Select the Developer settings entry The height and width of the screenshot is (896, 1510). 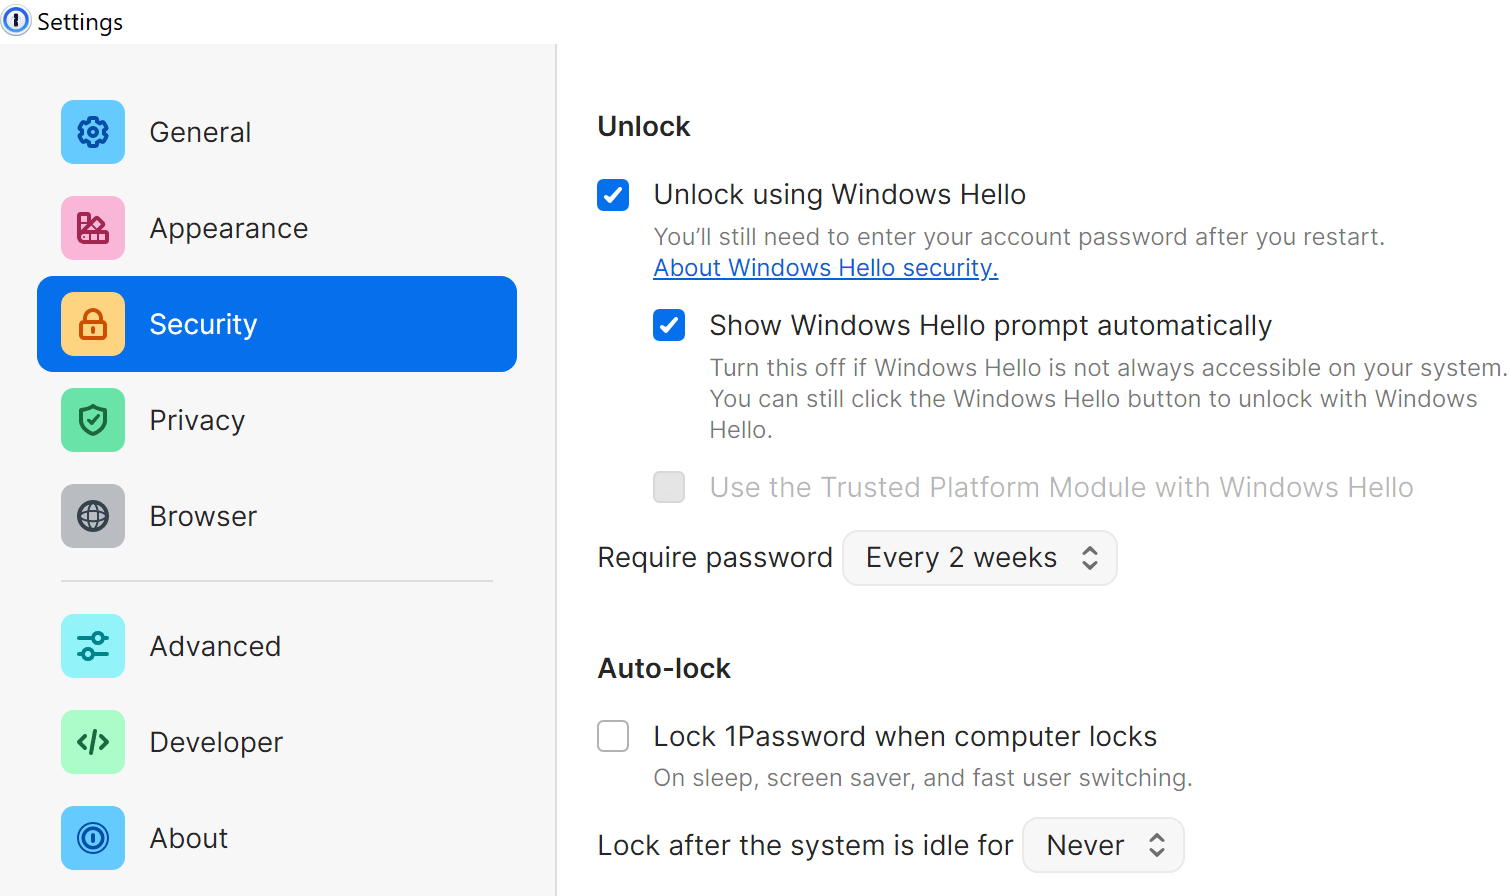[216, 741]
